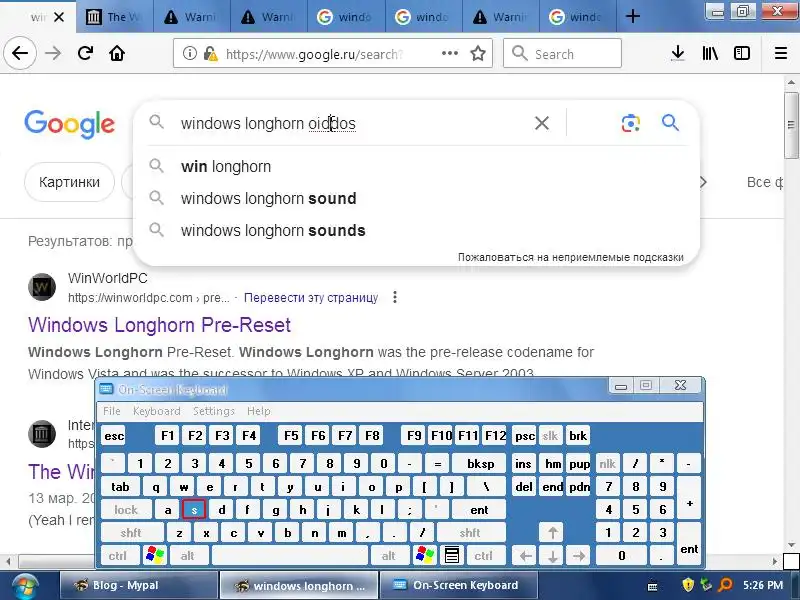Toggle the left alt key on keyboard
Viewport: 800px width, 600px height.
coord(188,555)
